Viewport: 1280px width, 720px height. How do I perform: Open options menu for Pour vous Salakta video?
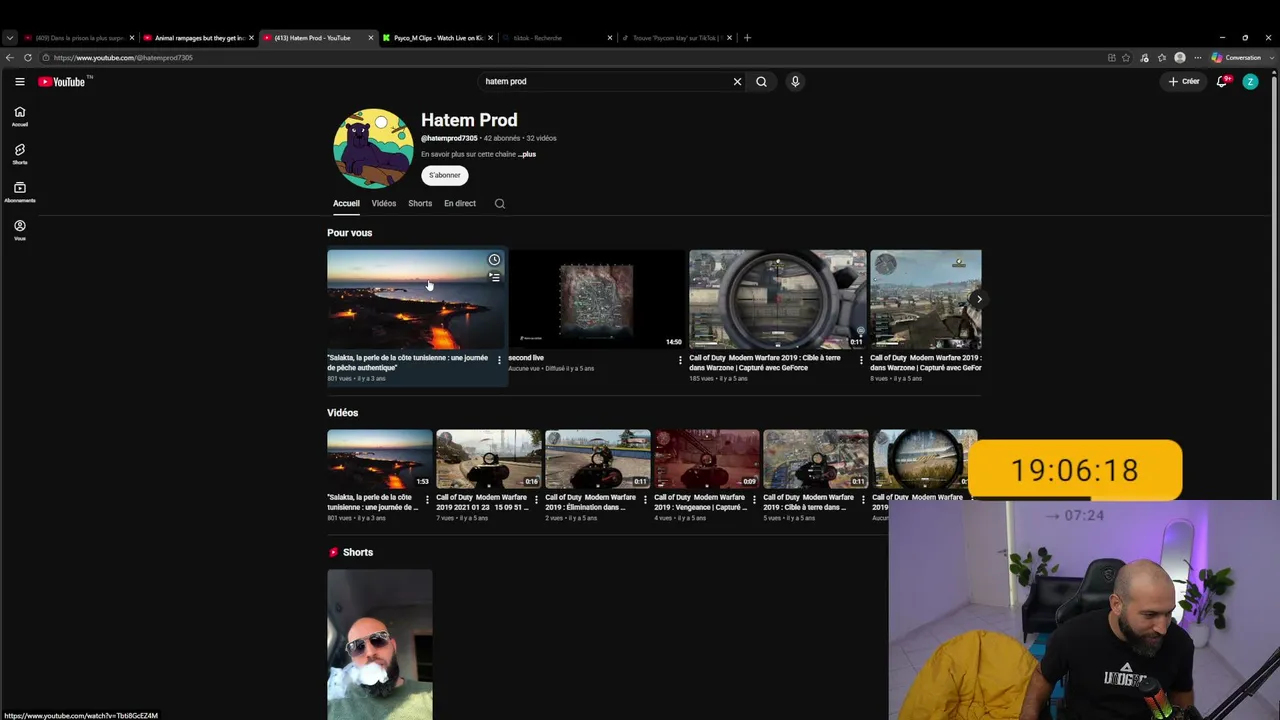499,360
